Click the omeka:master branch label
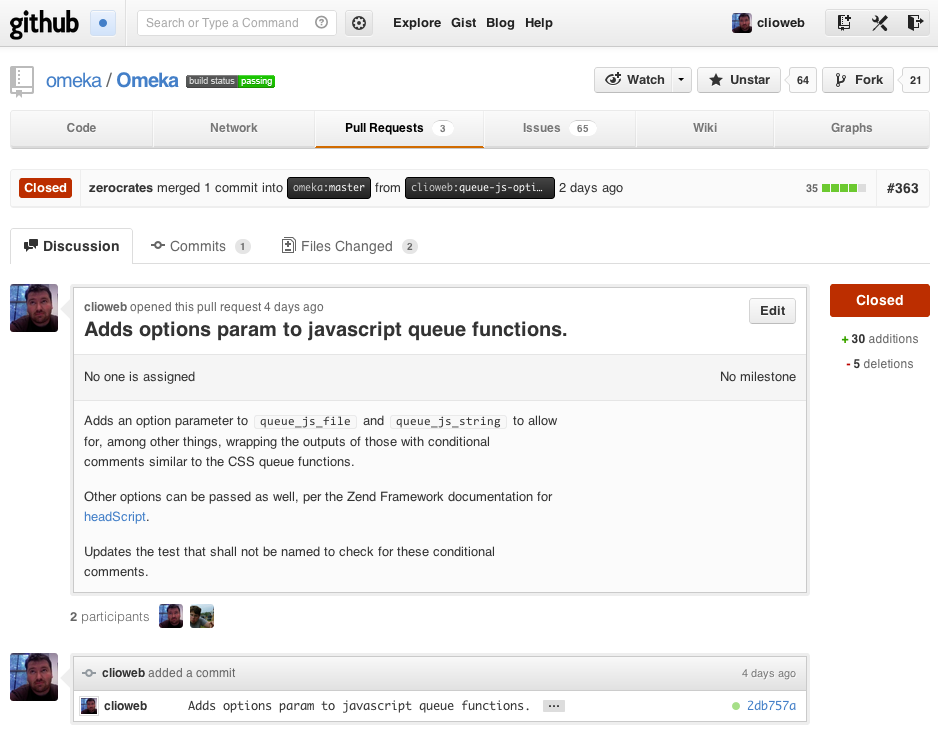 click(329, 188)
